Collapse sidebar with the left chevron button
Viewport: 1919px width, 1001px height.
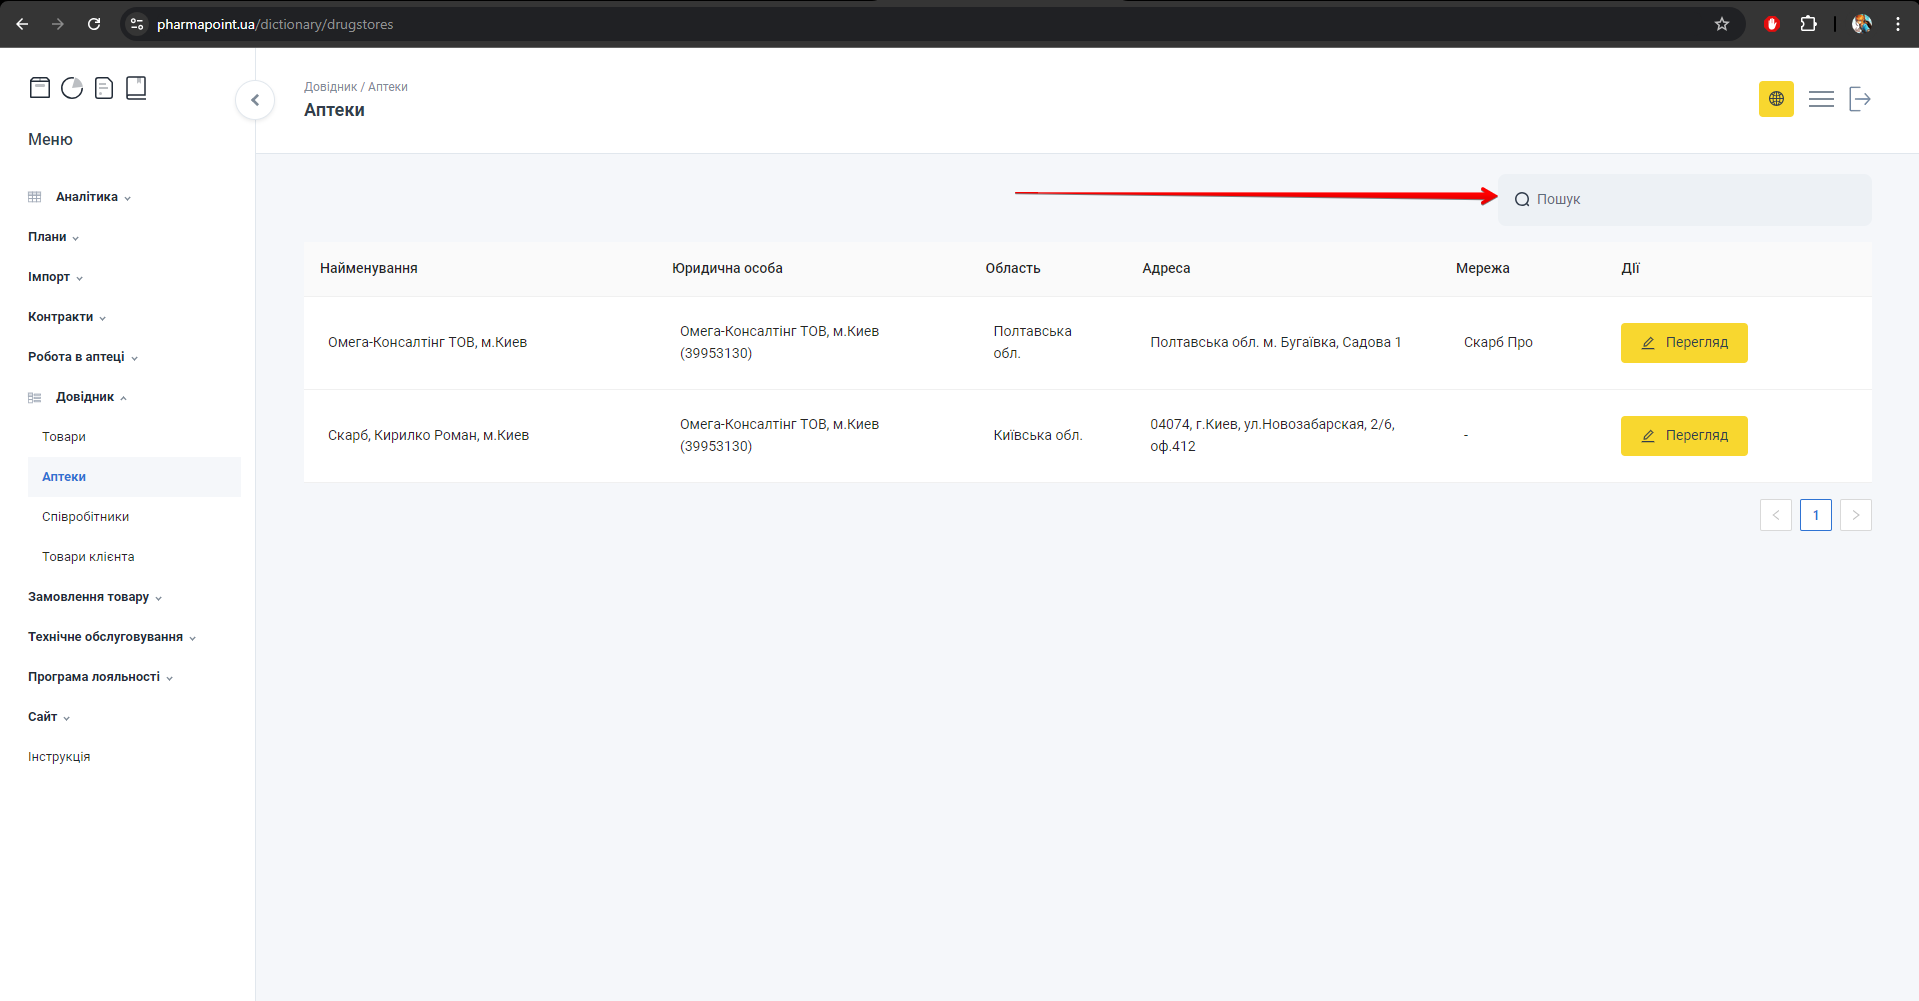(x=255, y=100)
